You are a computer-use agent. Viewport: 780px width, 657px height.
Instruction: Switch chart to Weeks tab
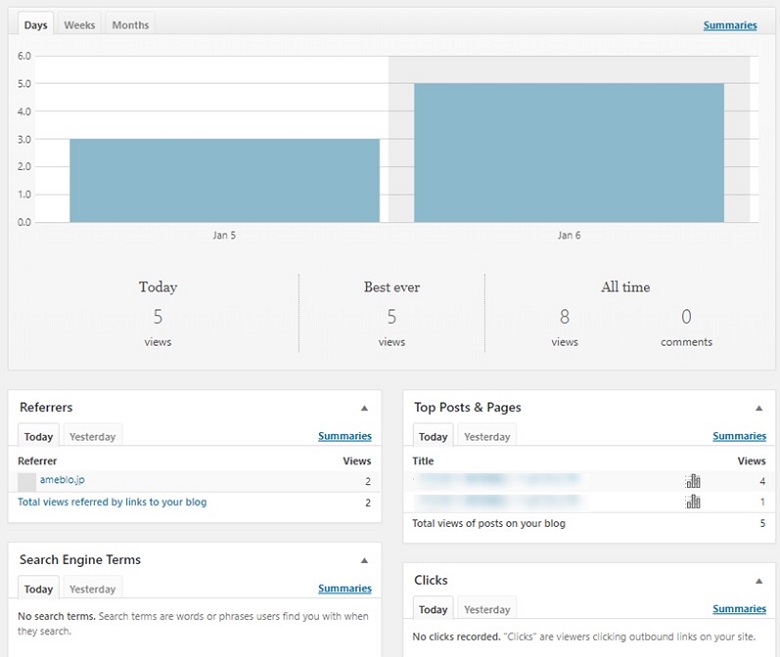click(x=80, y=25)
